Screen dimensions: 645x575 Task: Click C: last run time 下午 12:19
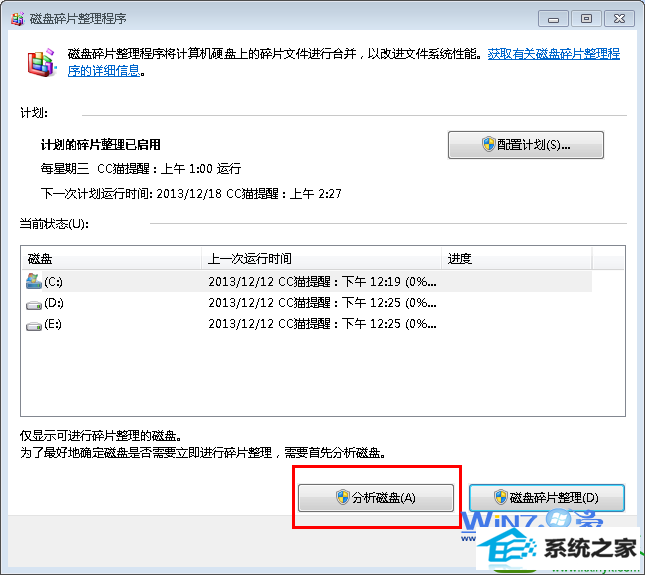(322, 282)
